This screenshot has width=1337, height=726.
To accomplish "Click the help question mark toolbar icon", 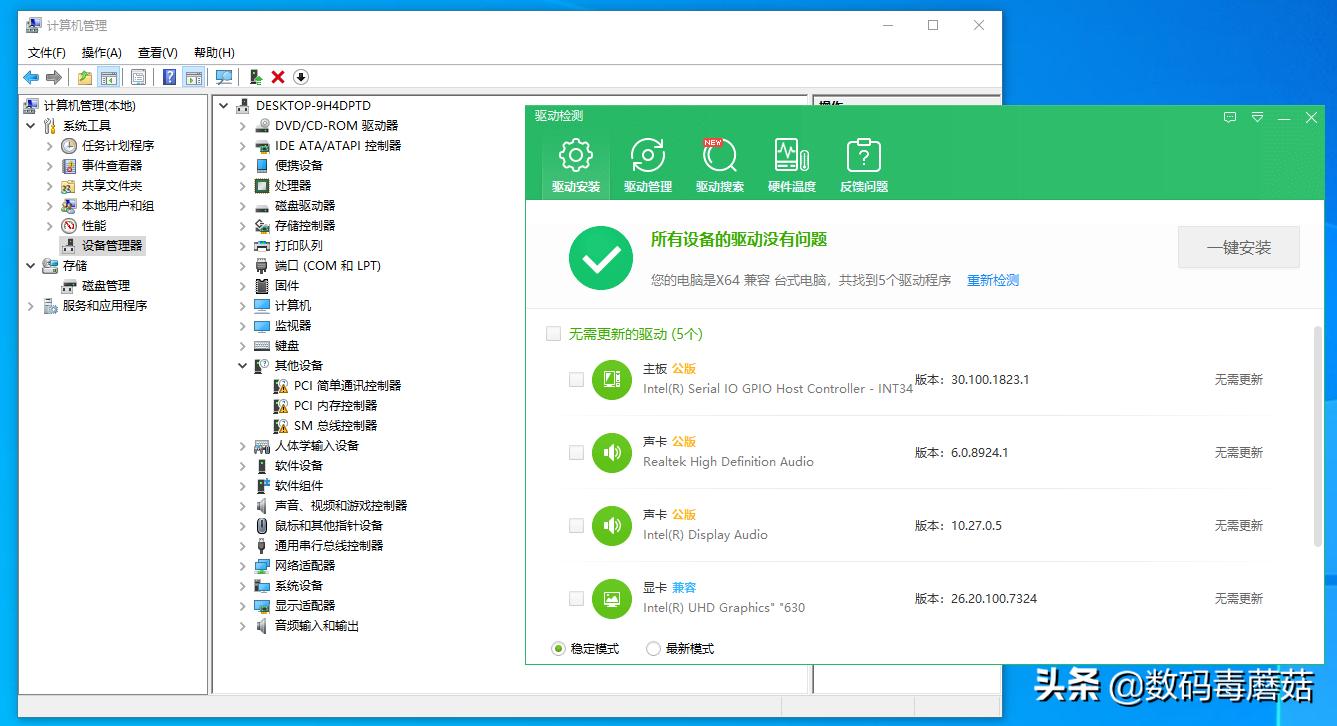I will [x=168, y=77].
